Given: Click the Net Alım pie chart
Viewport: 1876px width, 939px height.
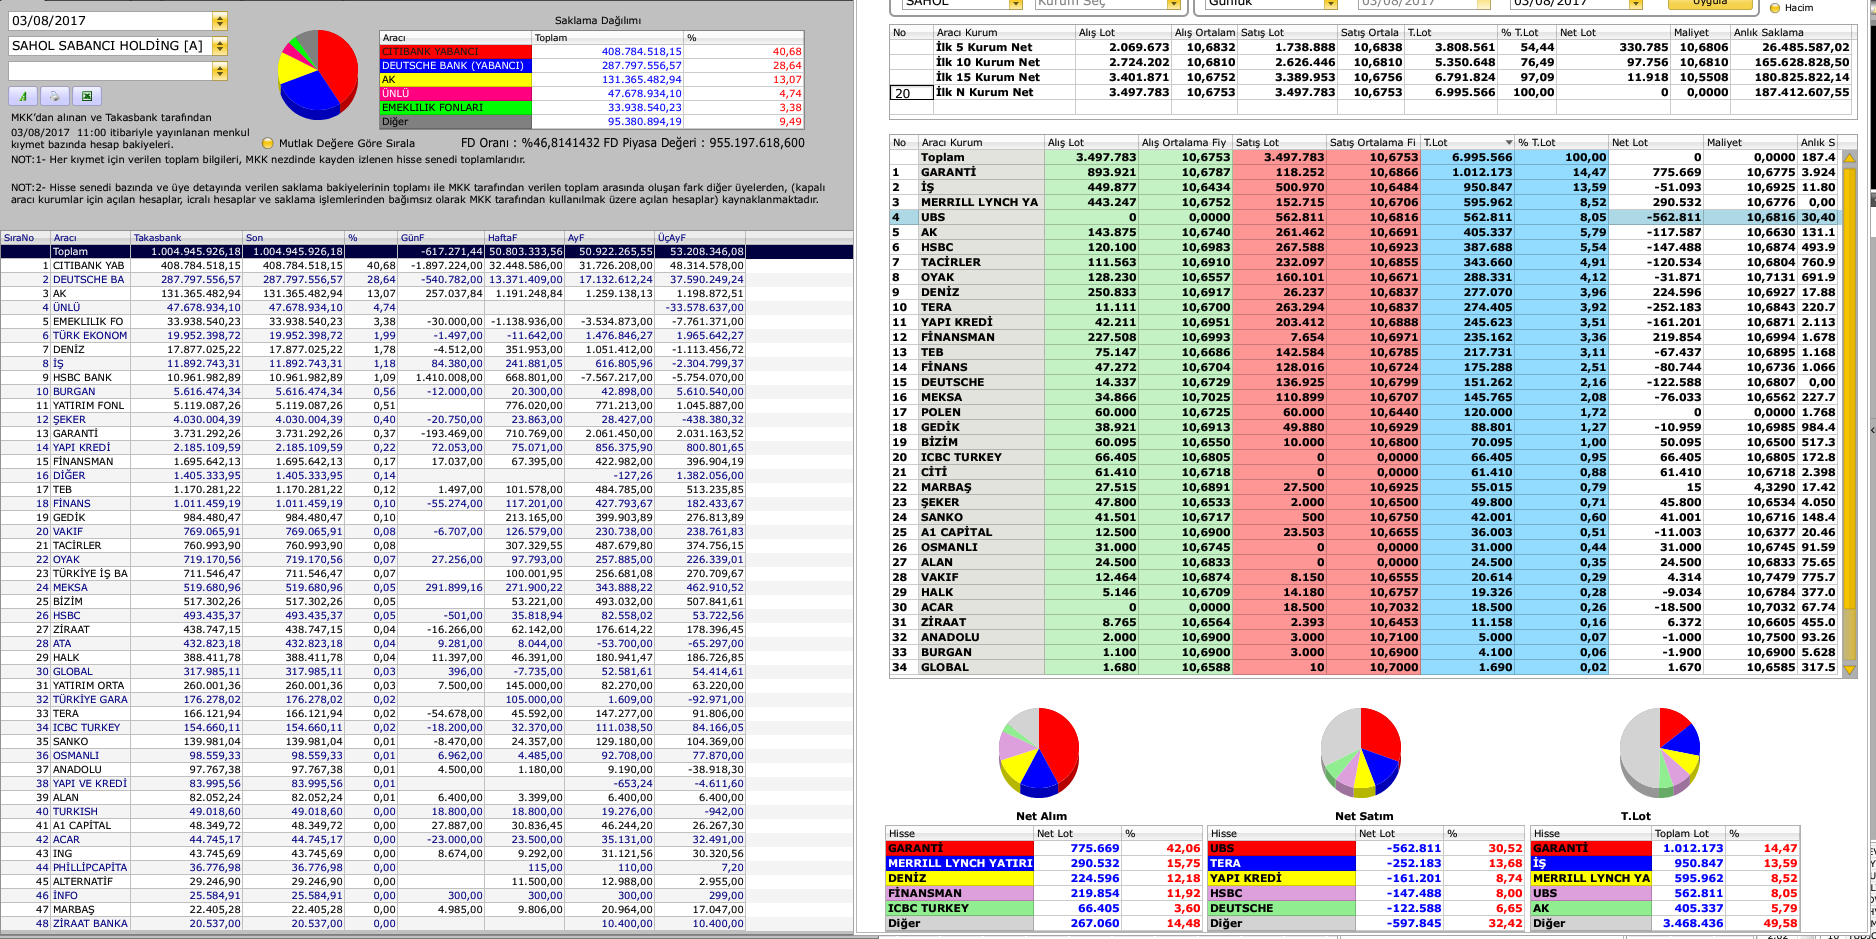Looking at the screenshot, I should (1040, 753).
